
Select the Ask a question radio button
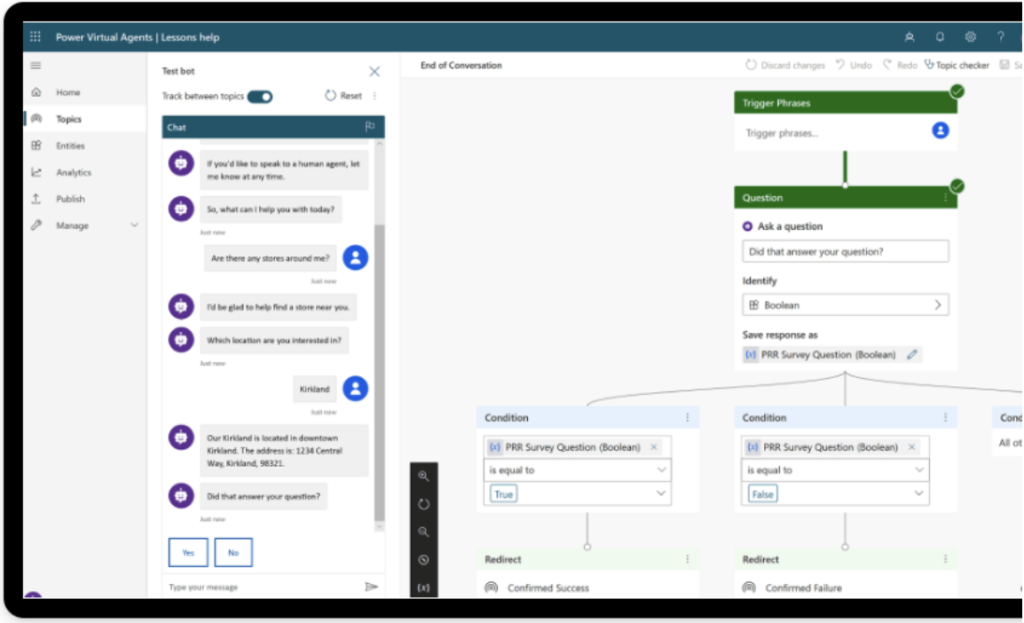tap(748, 227)
